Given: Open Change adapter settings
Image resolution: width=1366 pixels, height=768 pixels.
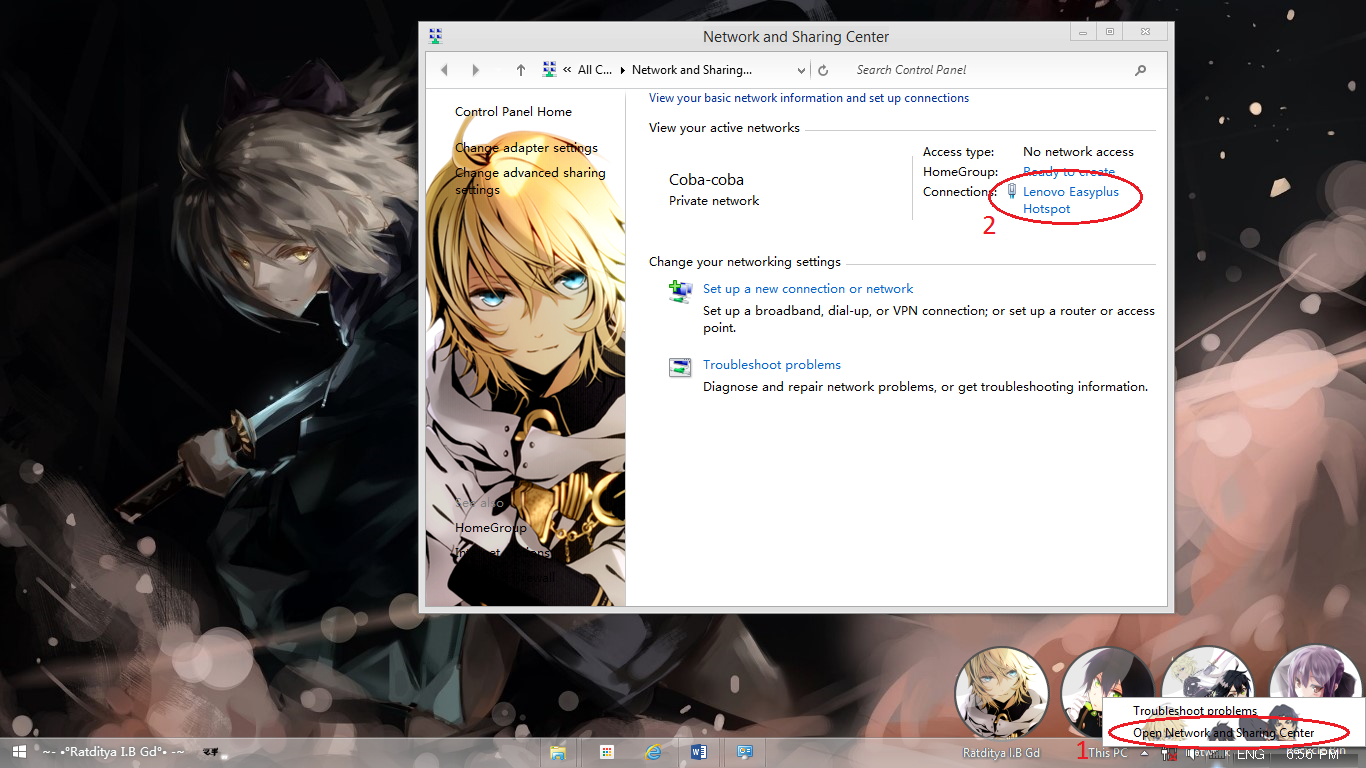Looking at the screenshot, I should (x=526, y=147).
